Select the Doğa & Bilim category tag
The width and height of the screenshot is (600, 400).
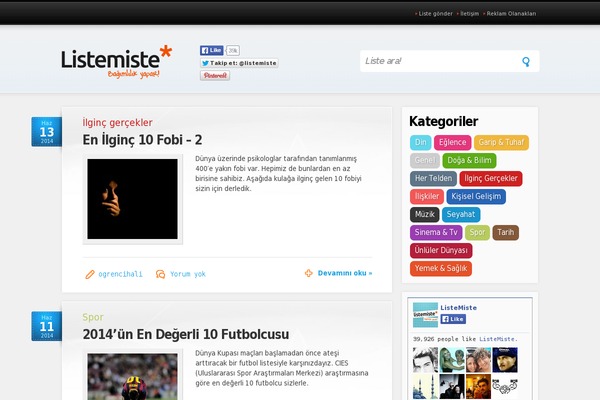pyautogui.click(x=469, y=160)
